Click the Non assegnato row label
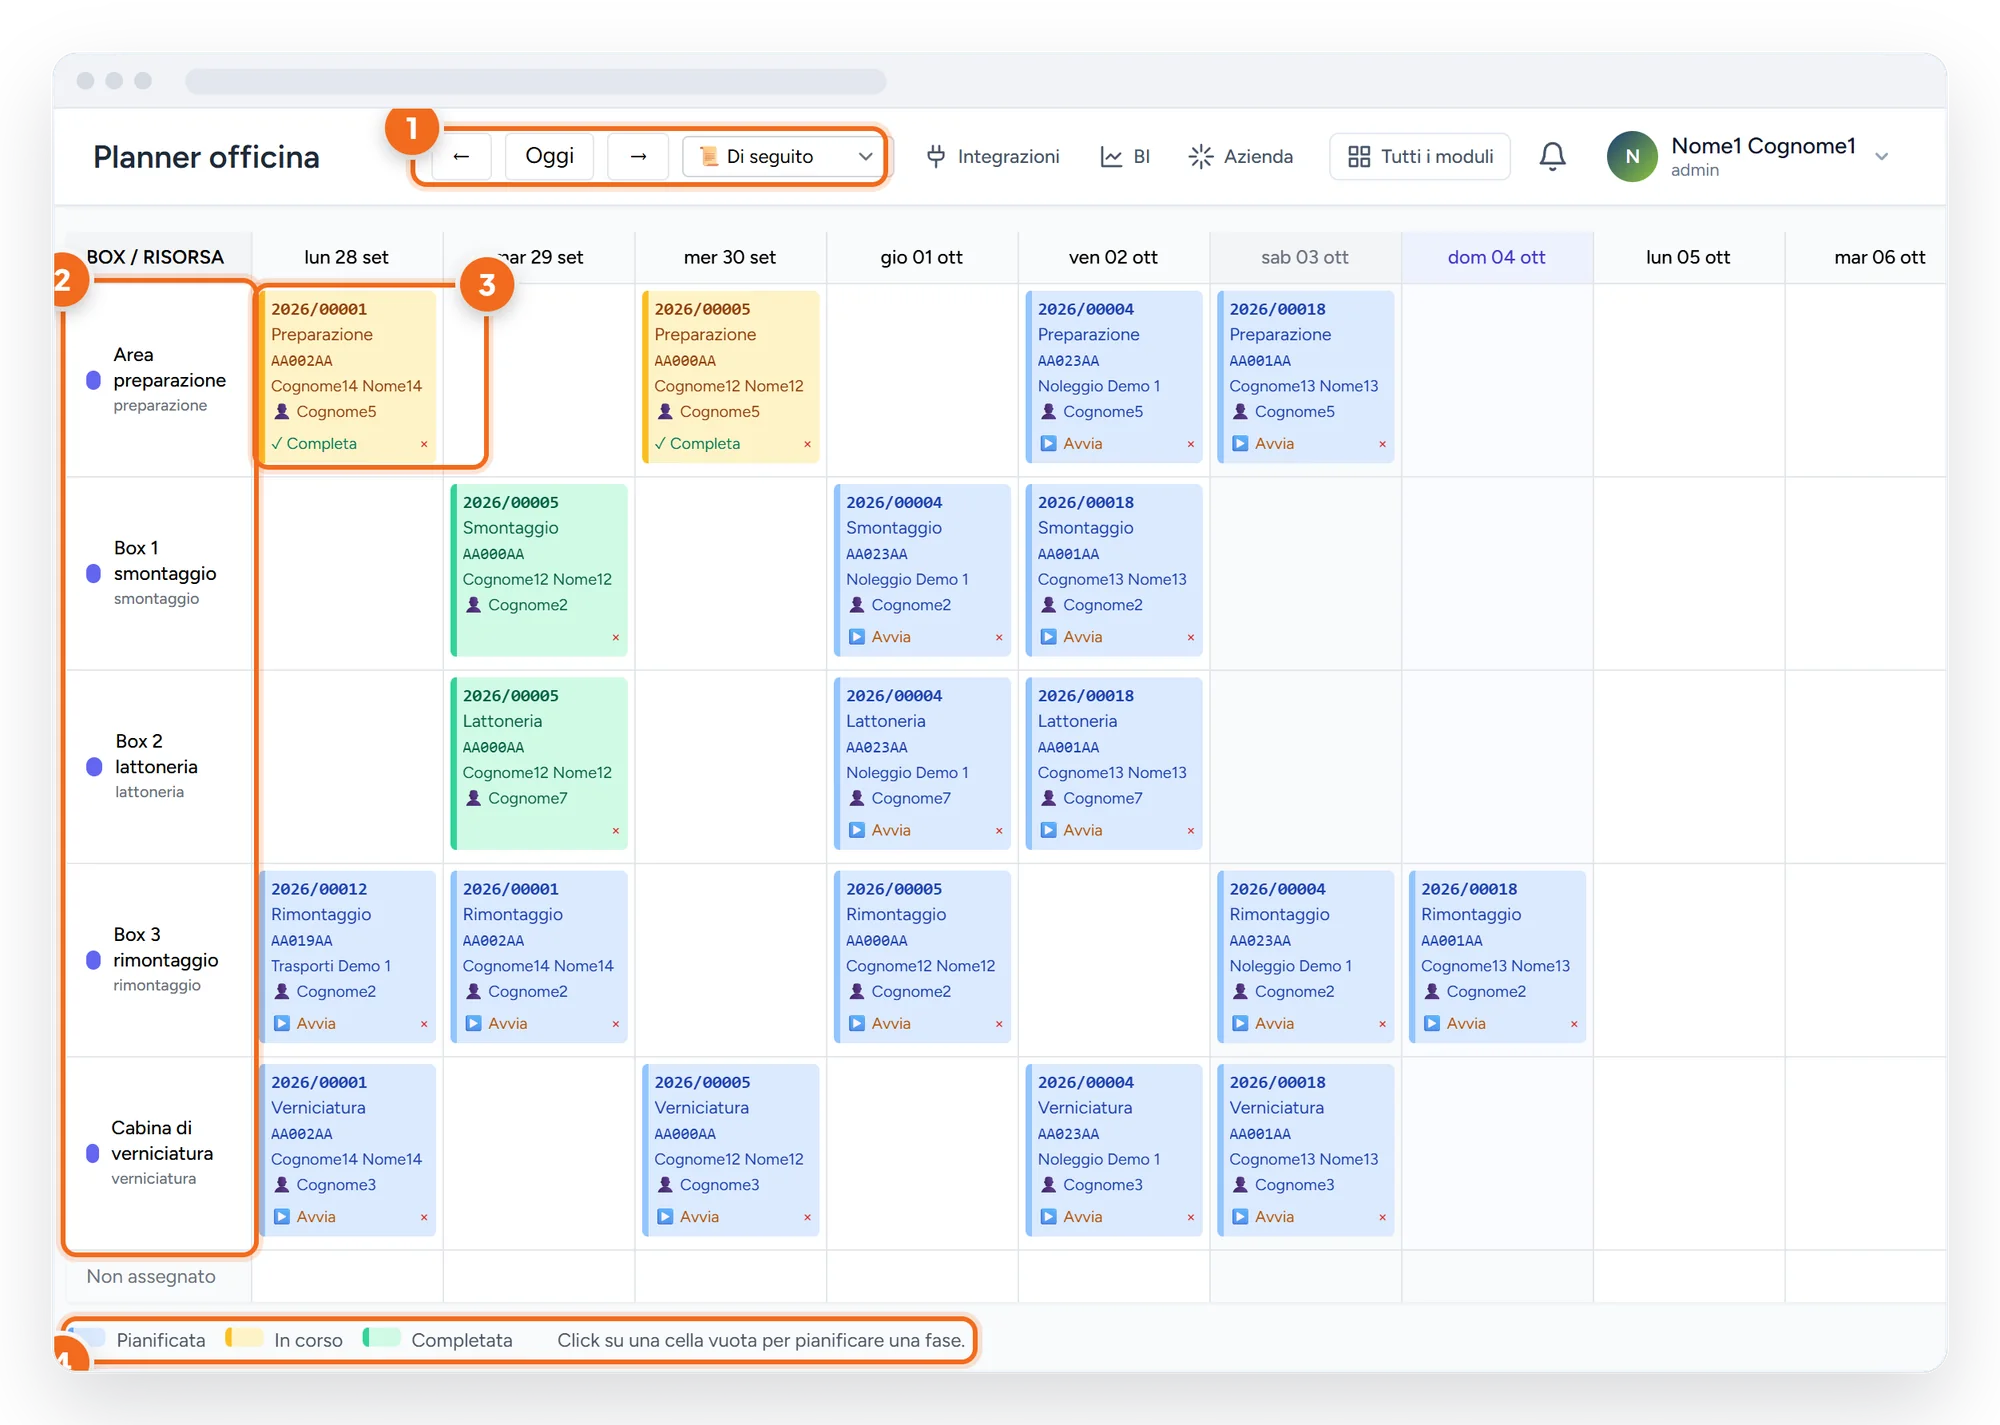Screen dimensions: 2000x1425 coord(151,1277)
